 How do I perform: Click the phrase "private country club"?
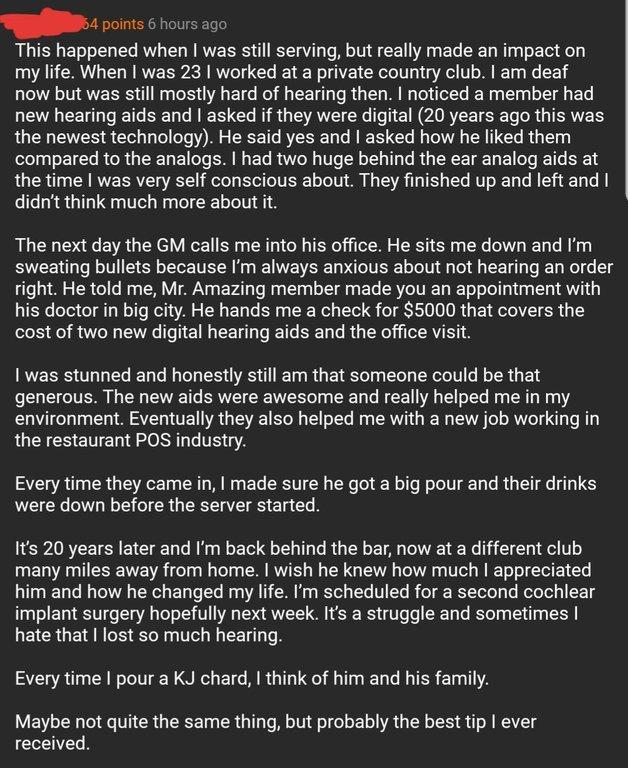[398, 72]
